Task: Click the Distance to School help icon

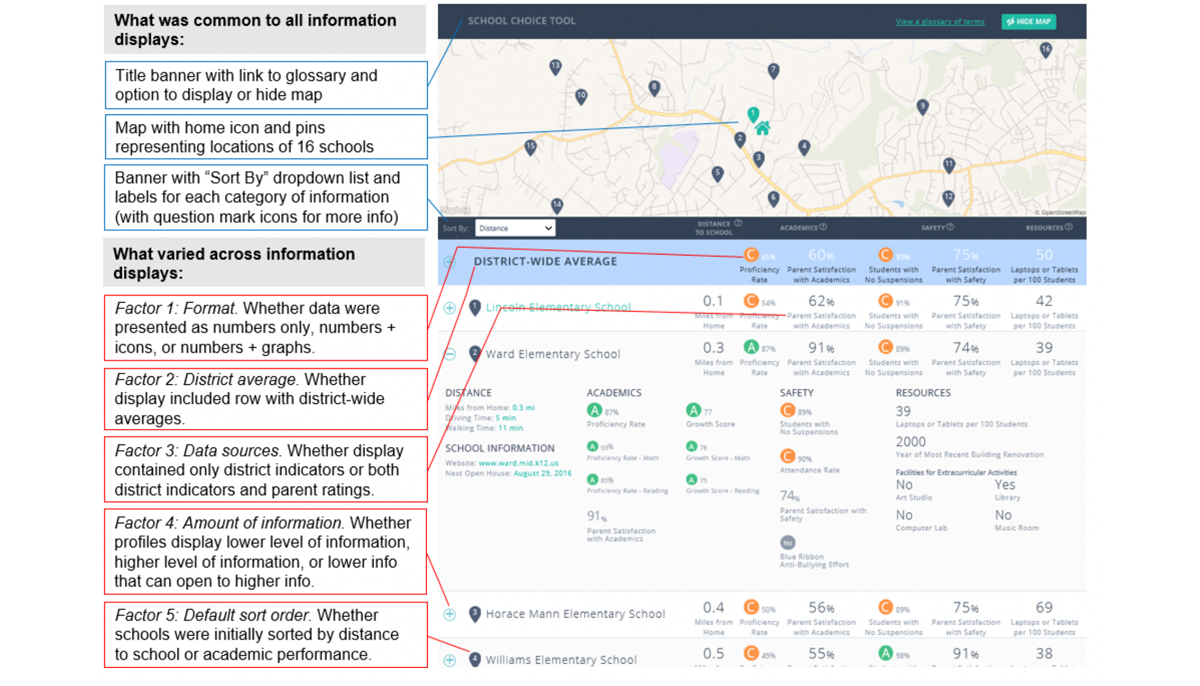Action: pos(738,224)
